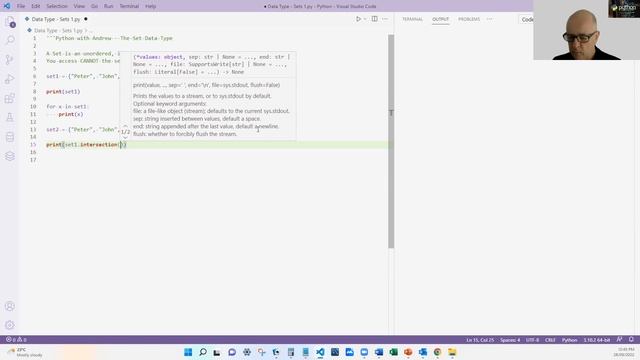Viewport: 640px width, 360px height.
Task: Select the Data Type - Sets 1.py editor tab
Action: coord(56,19)
